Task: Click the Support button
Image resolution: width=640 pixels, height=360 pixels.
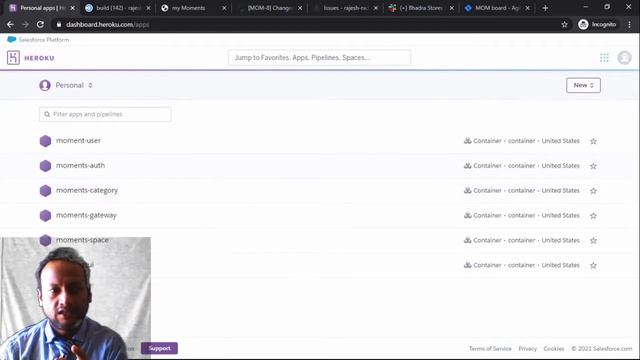Action: 159,348
